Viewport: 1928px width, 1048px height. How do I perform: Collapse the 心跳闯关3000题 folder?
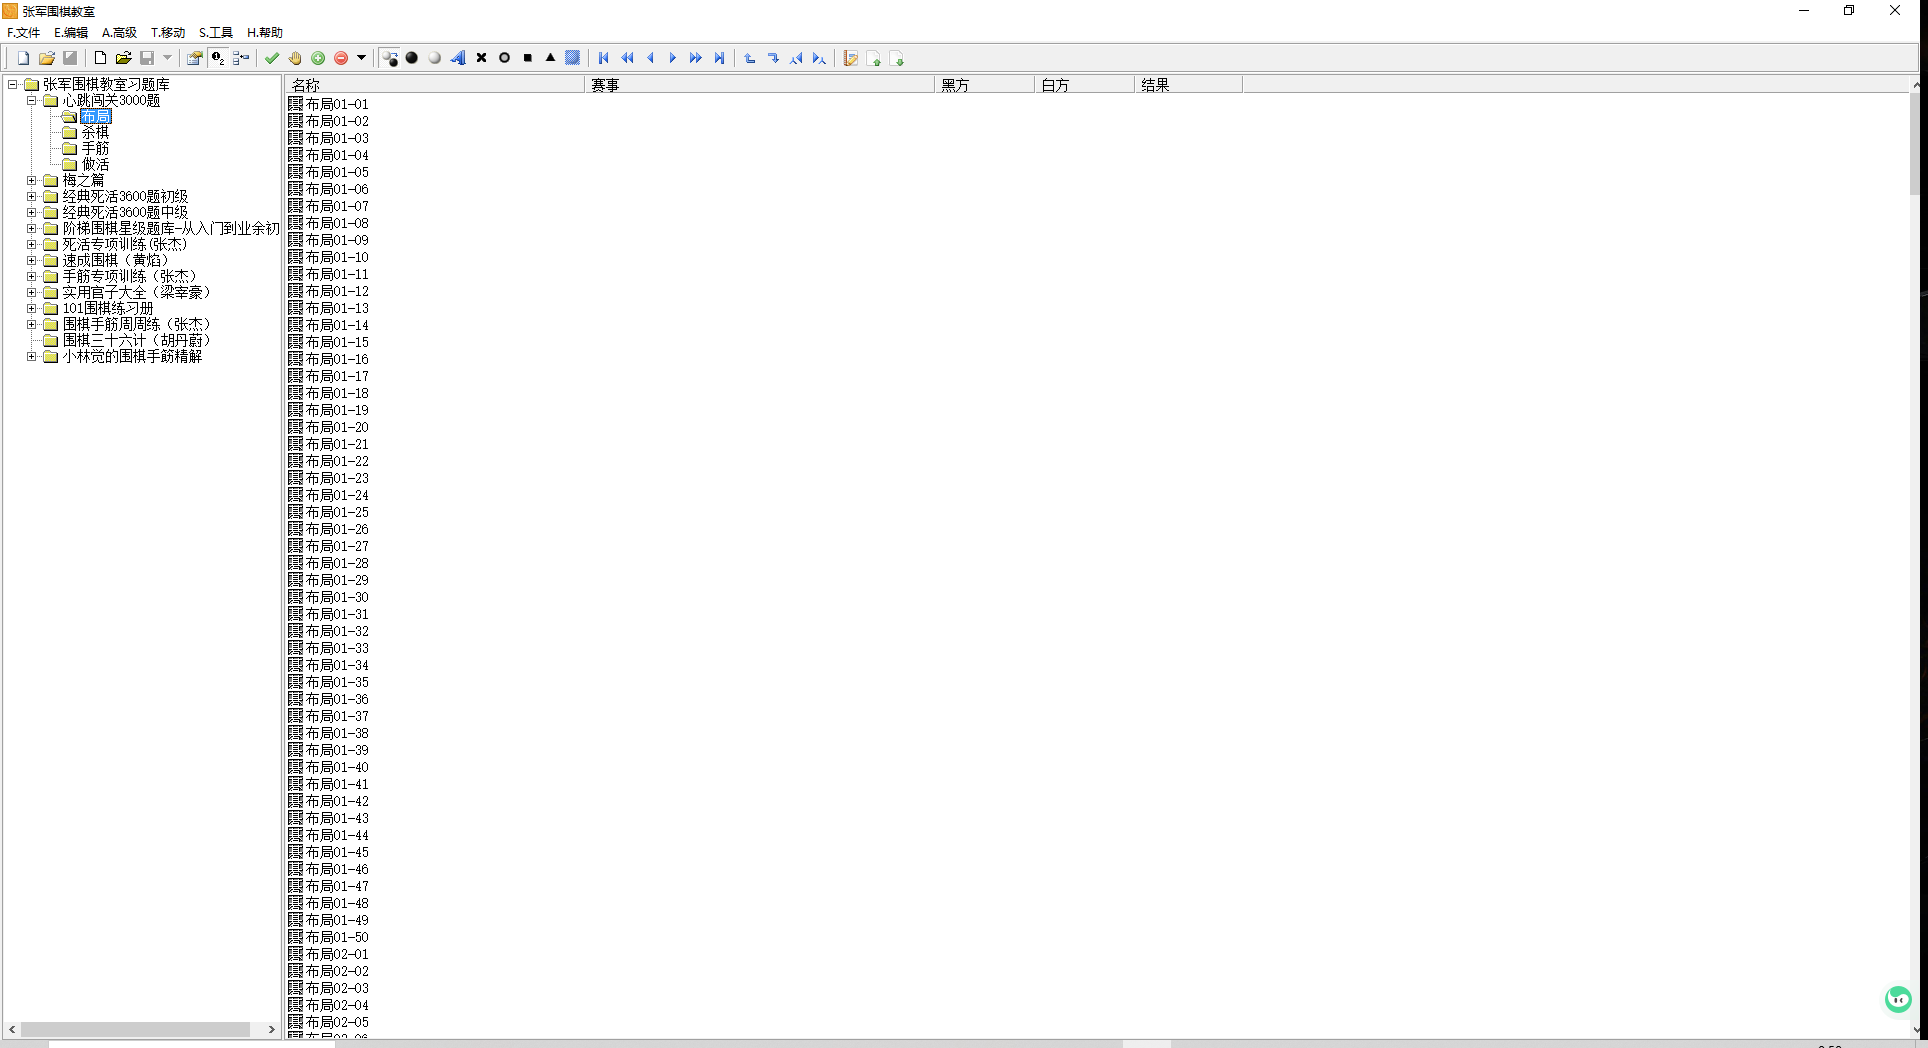[32, 100]
